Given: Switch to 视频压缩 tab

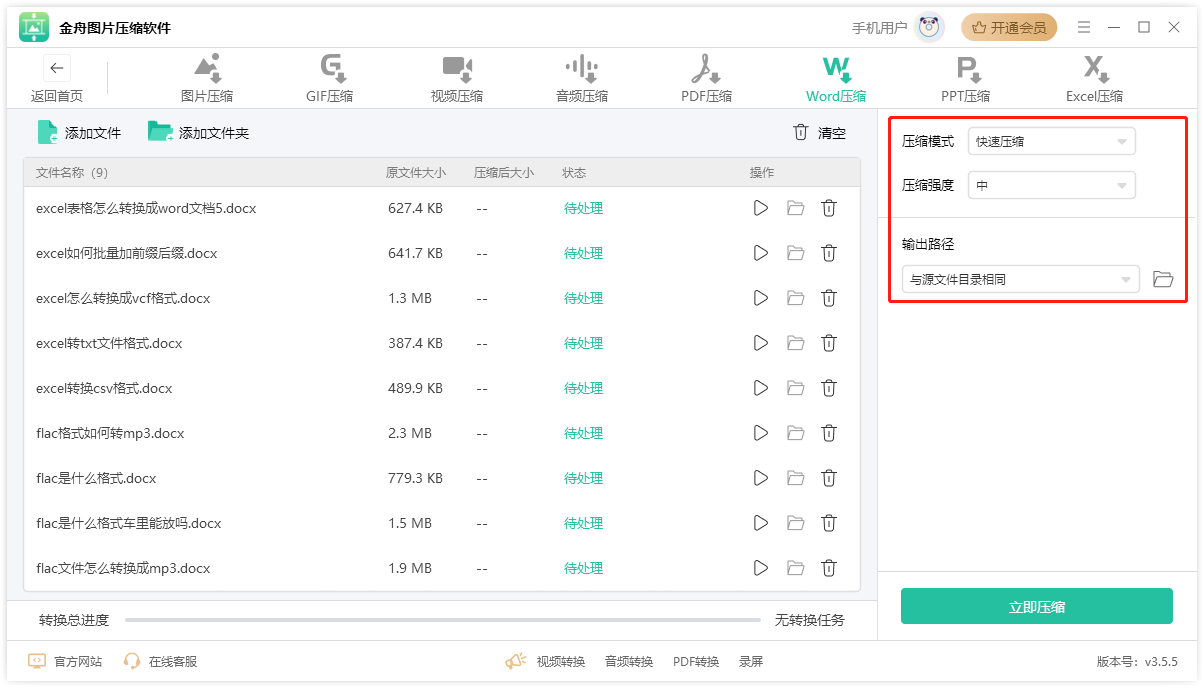Looking at the screenshot, I should 457,79.
